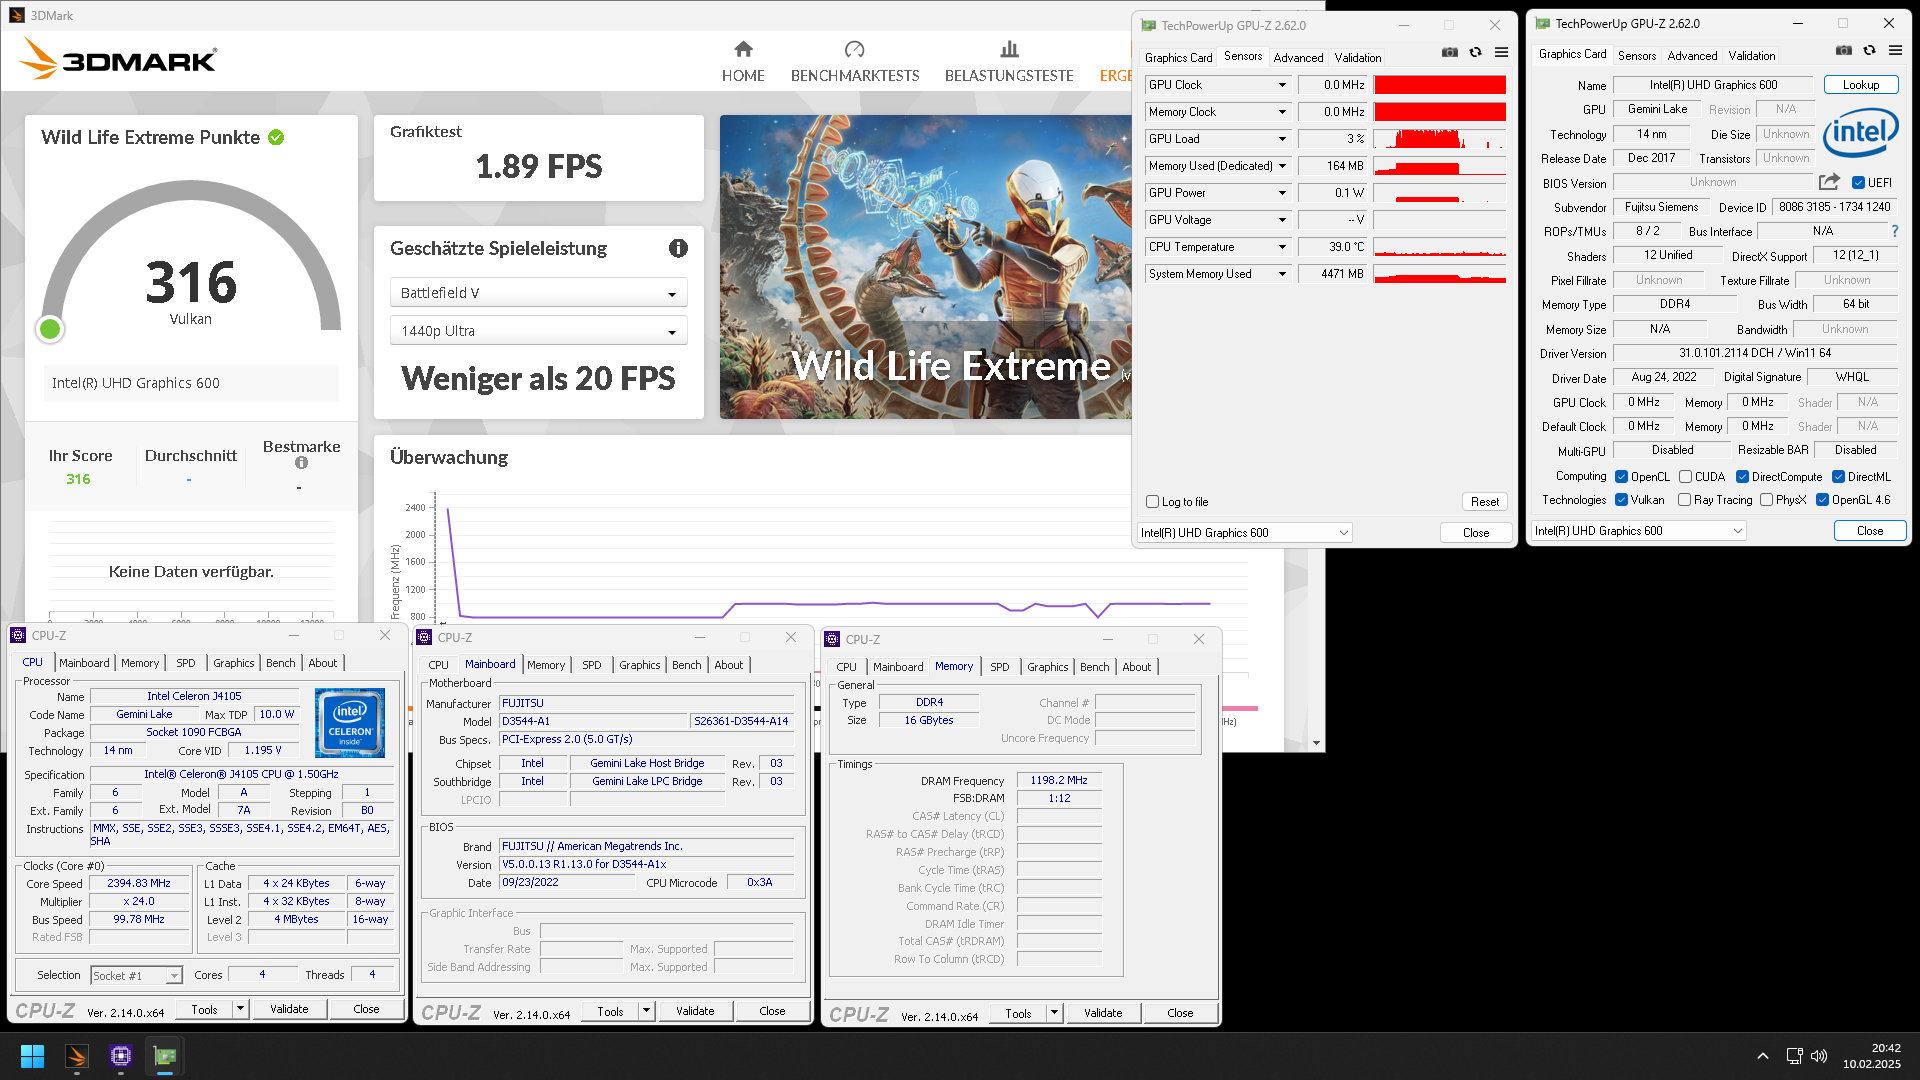Click the 3DMark vertical scrollbar down arrow

click(1316, 743)
